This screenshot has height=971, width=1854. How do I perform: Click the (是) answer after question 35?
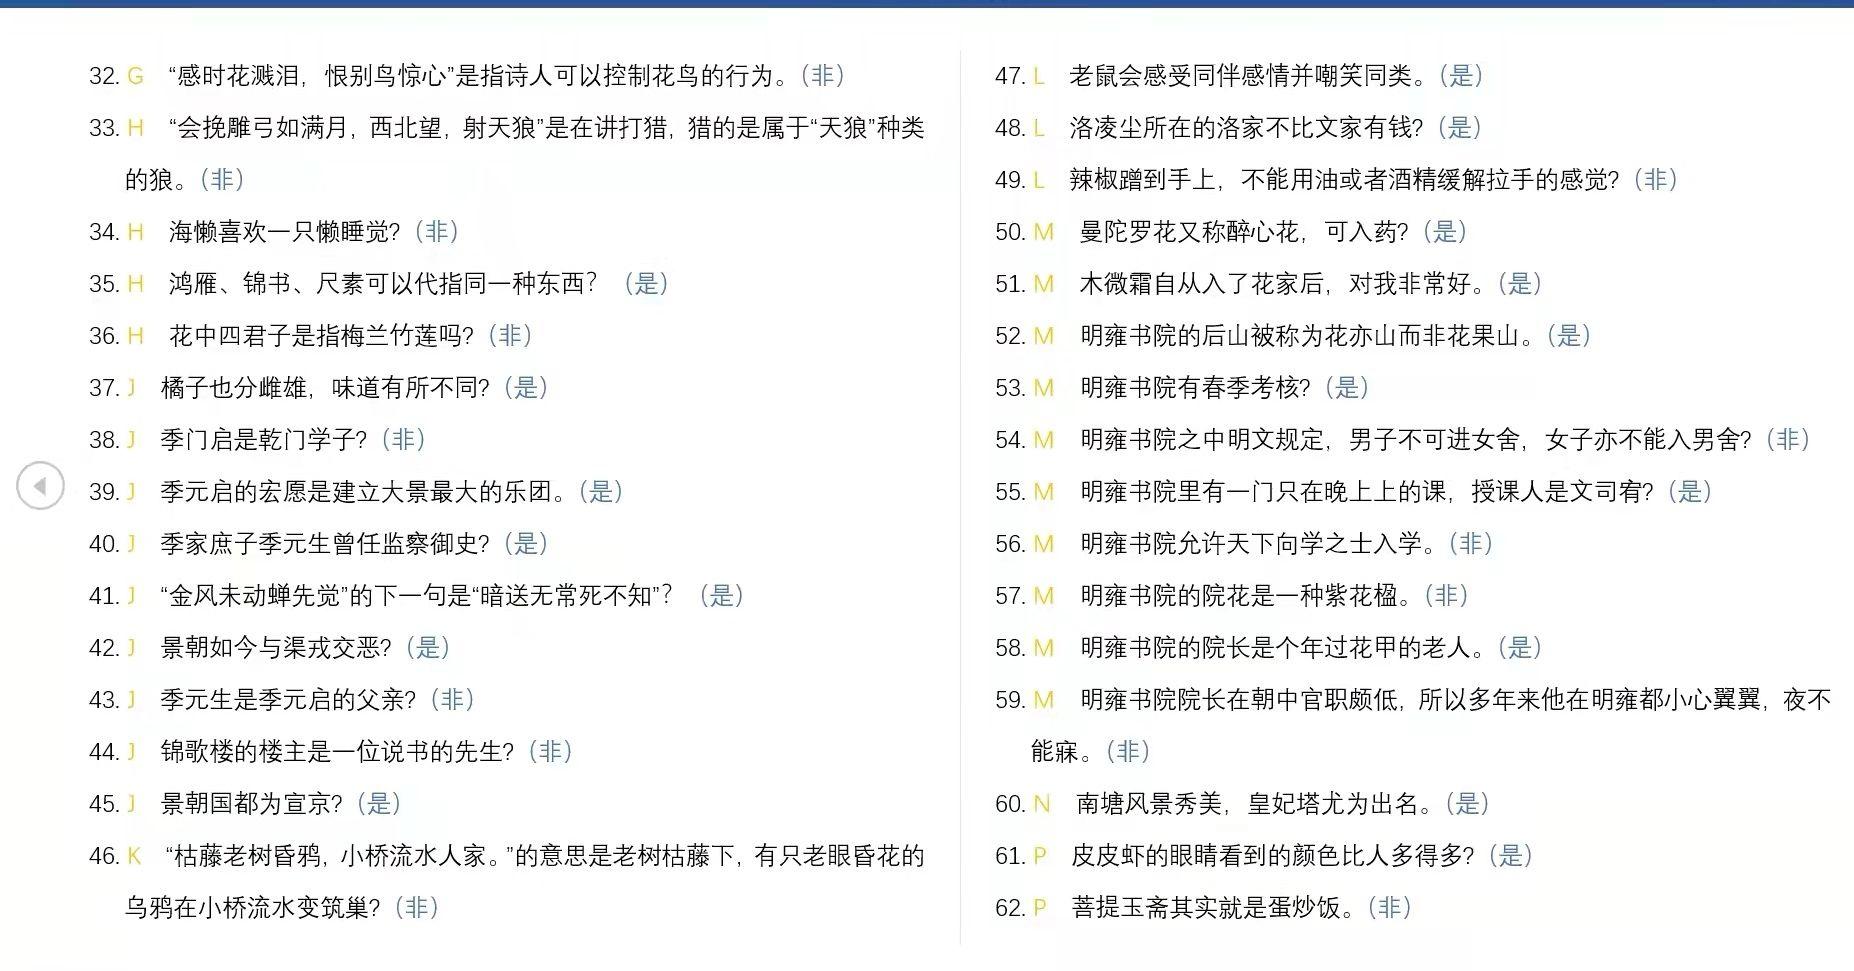pos(648,284)
